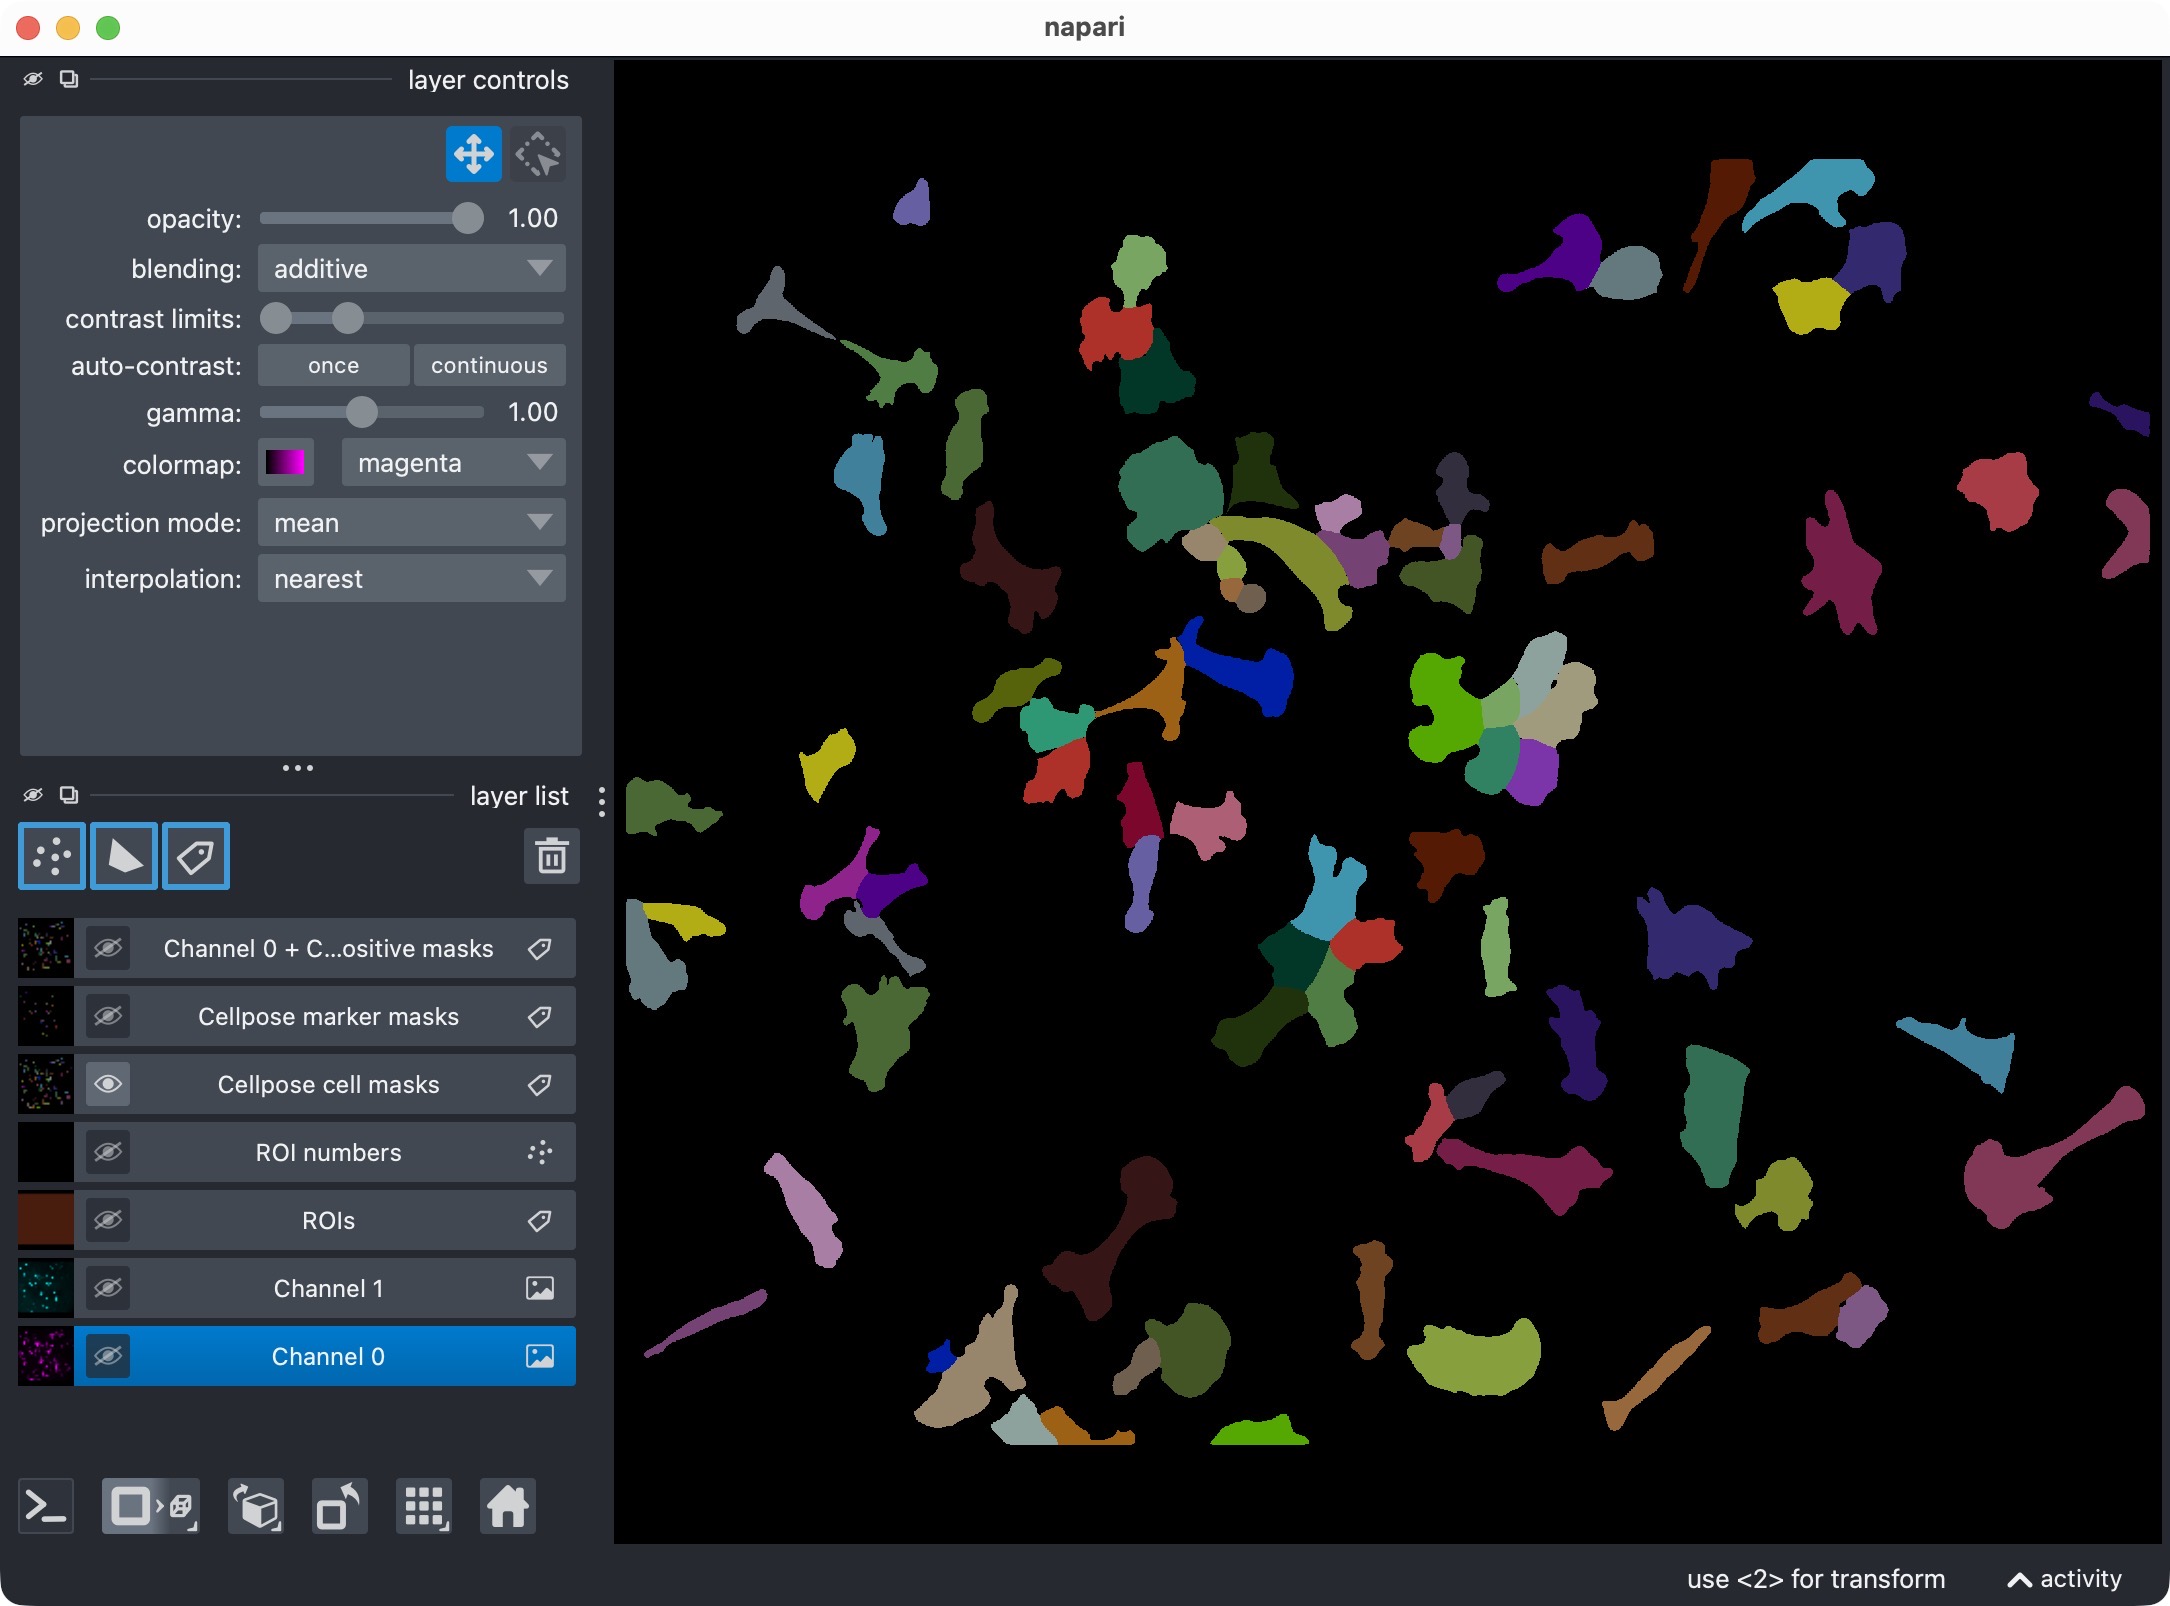Click the image icon on Channel 0 layer
The image size is (2170, 1606).
click(540, 1357)
